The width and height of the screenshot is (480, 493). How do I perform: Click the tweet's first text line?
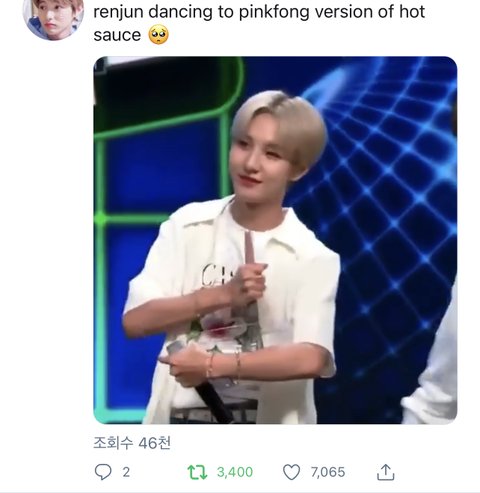pos(259,12)
